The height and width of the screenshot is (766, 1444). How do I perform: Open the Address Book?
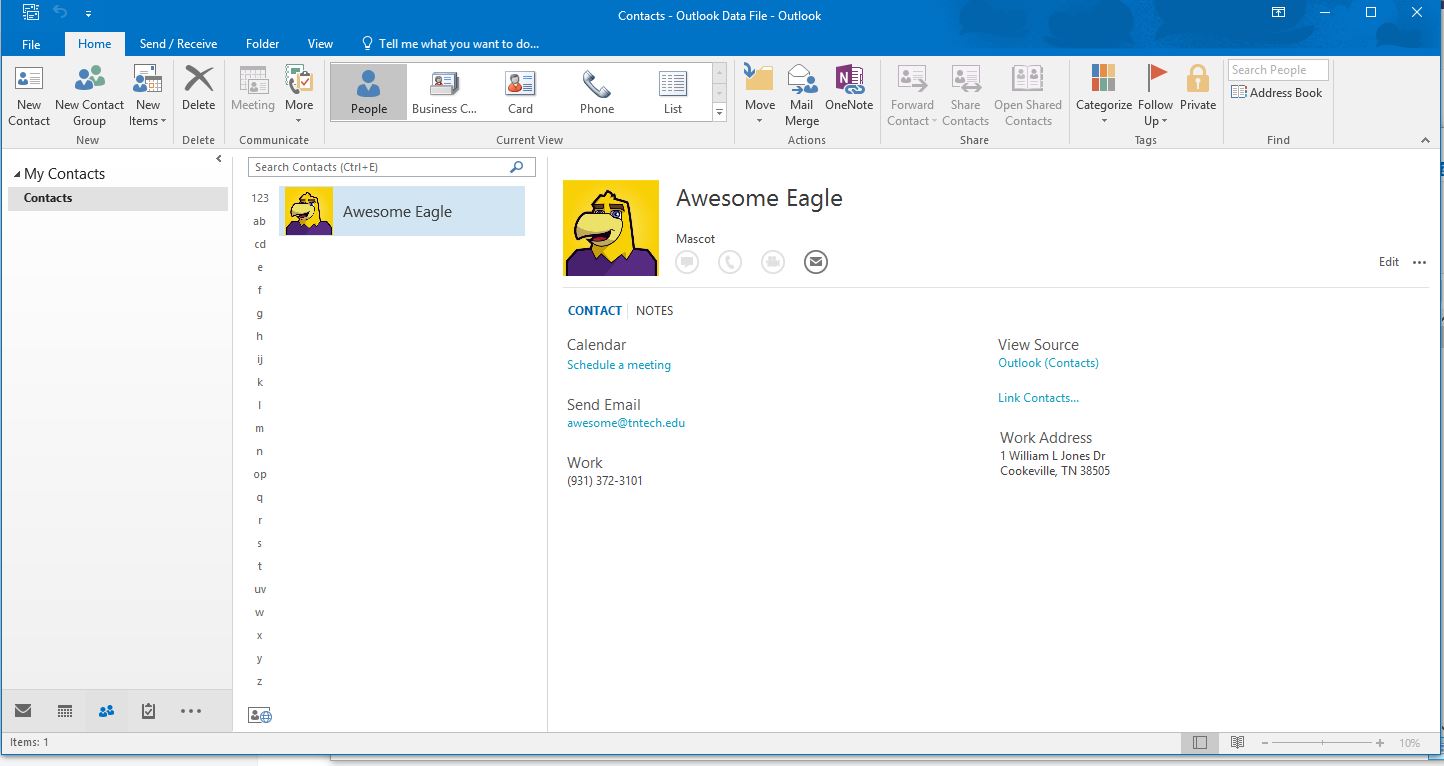(x=1277, y=92)
